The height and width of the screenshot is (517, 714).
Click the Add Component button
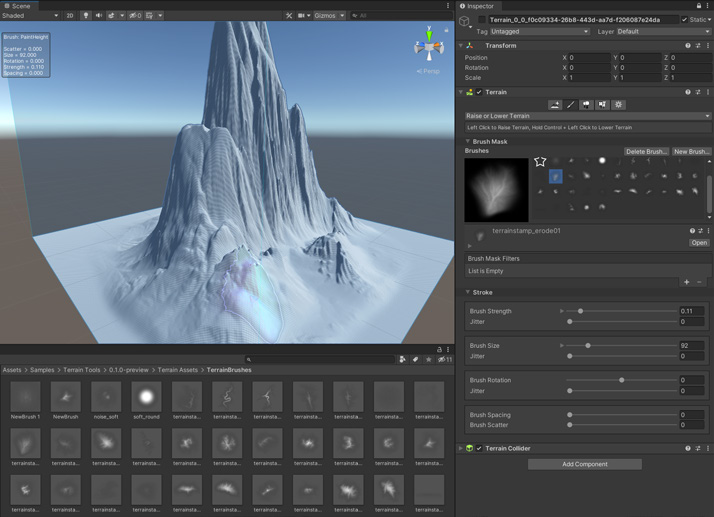pyautogui.click(x=585, y=464)
